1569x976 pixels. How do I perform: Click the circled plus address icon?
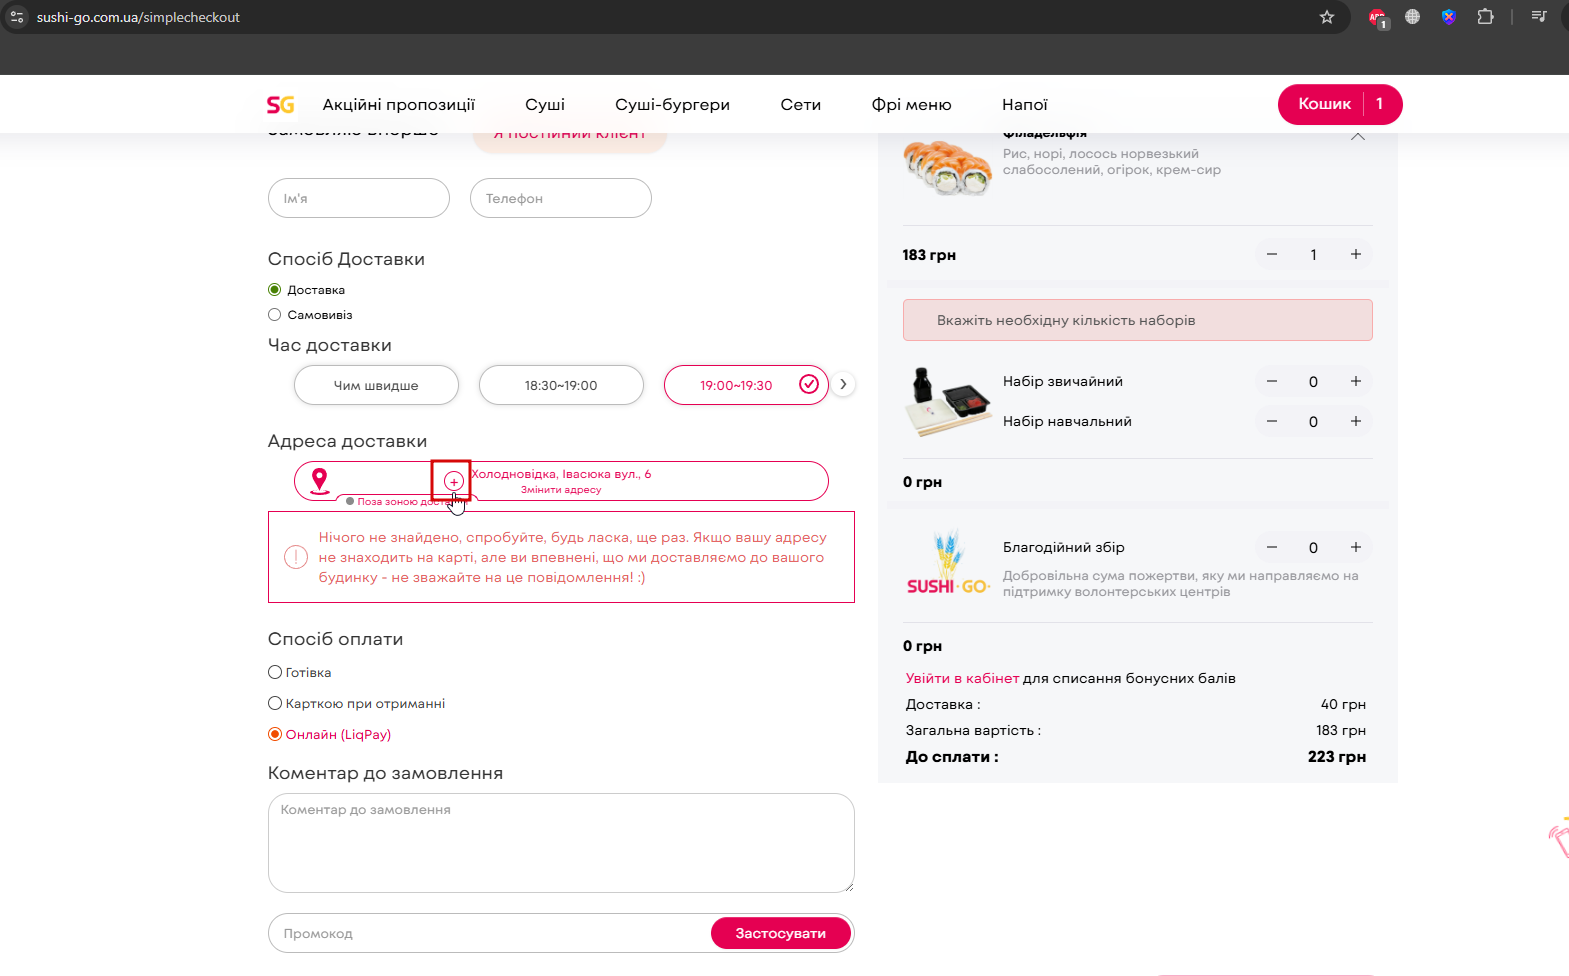pyautogui.click(x=453, y=481)
